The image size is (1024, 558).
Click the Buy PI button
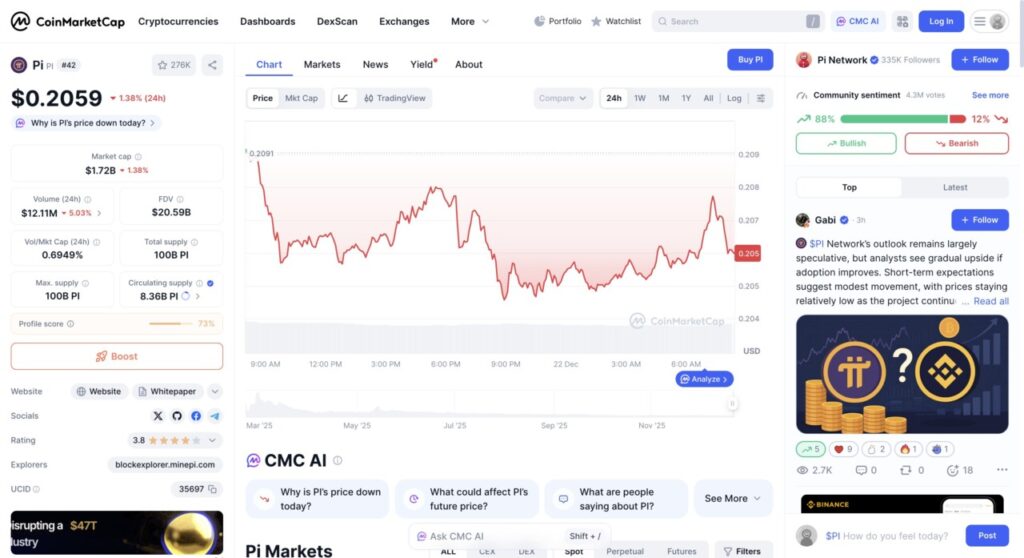click(x=750, y=60)
